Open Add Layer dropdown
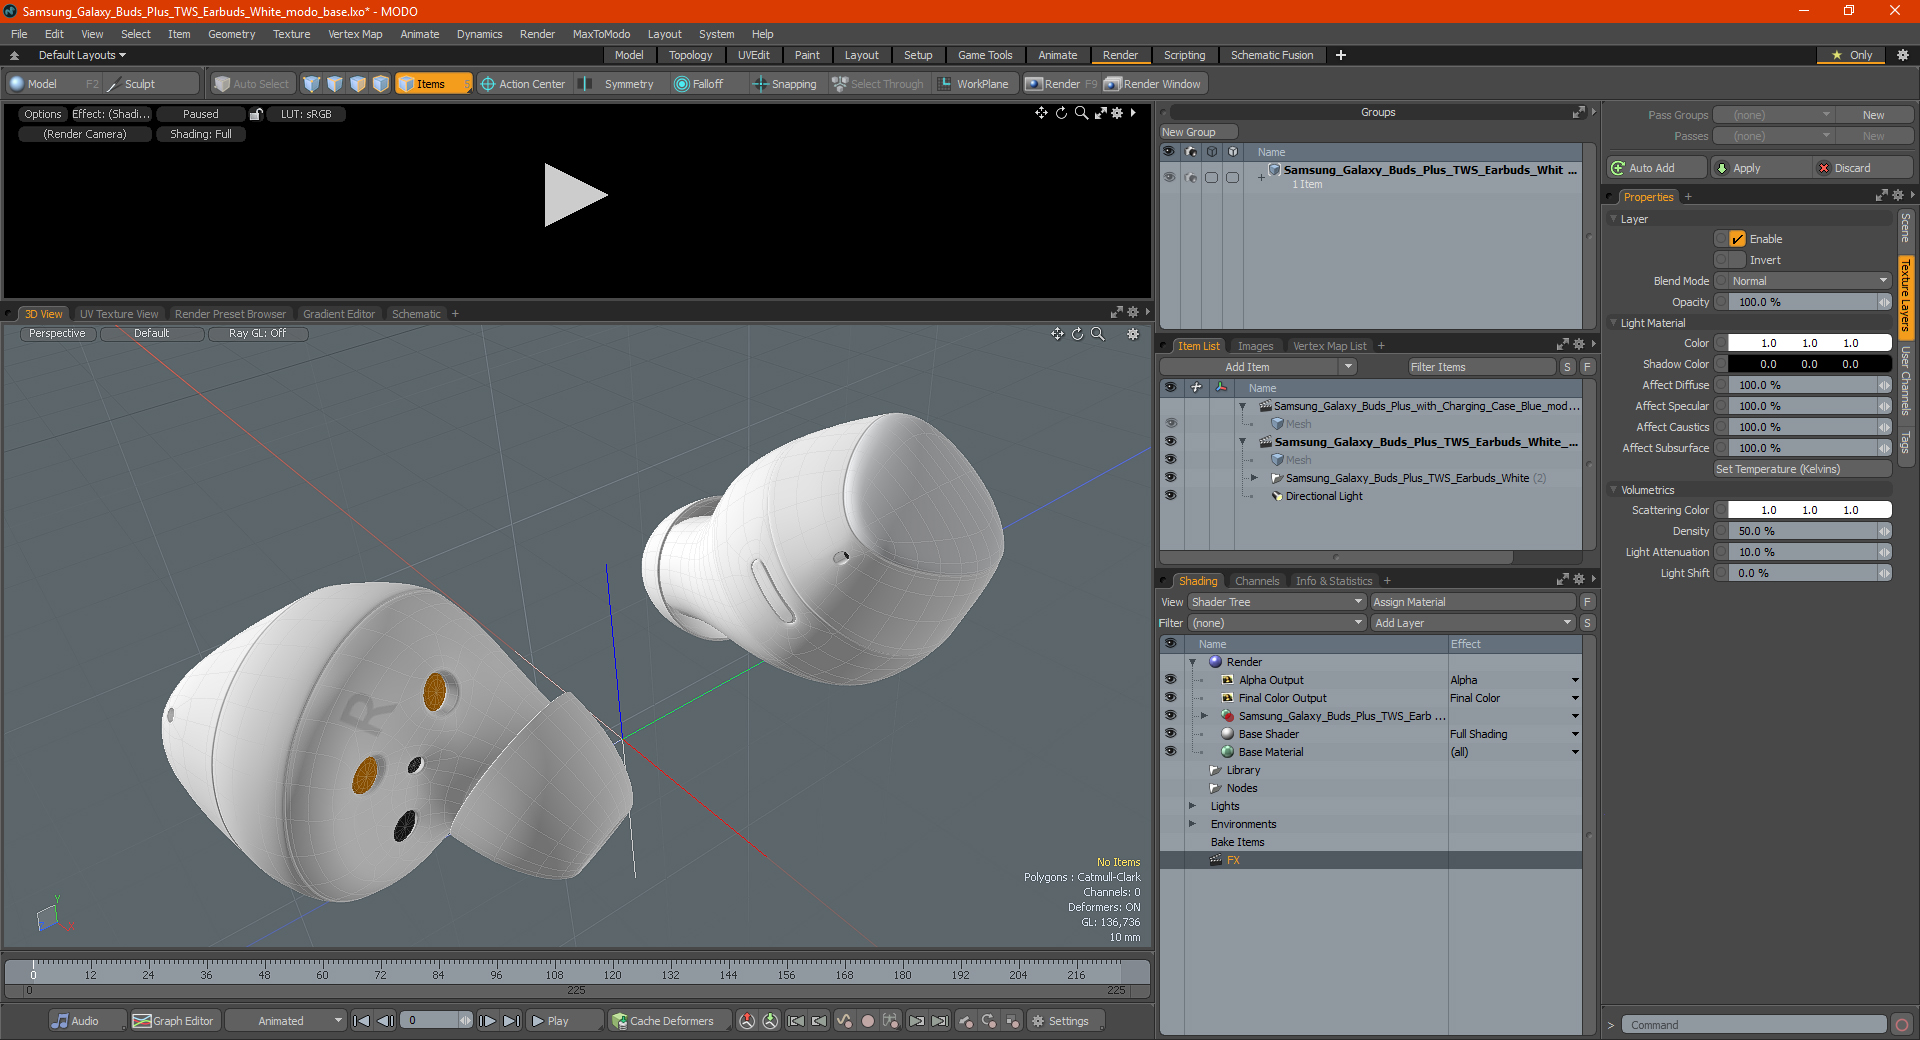The width and height of the screenshot is (1920, 1040). point(1473,623)
